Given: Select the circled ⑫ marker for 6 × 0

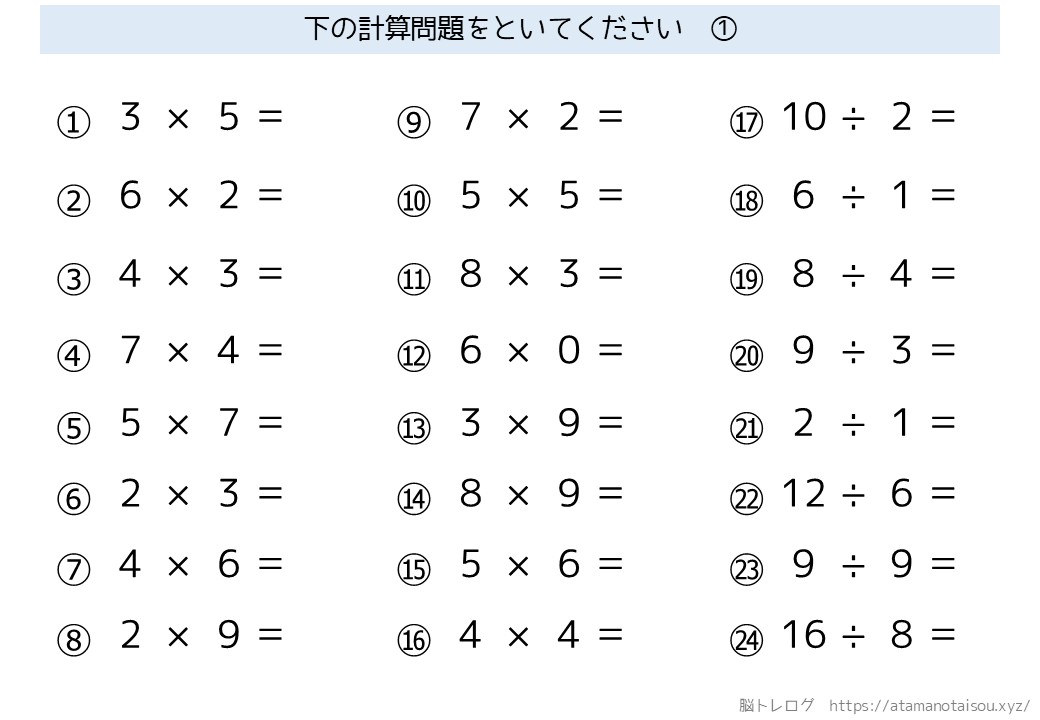Looking at the screenshot, I should tap(414, 356).
